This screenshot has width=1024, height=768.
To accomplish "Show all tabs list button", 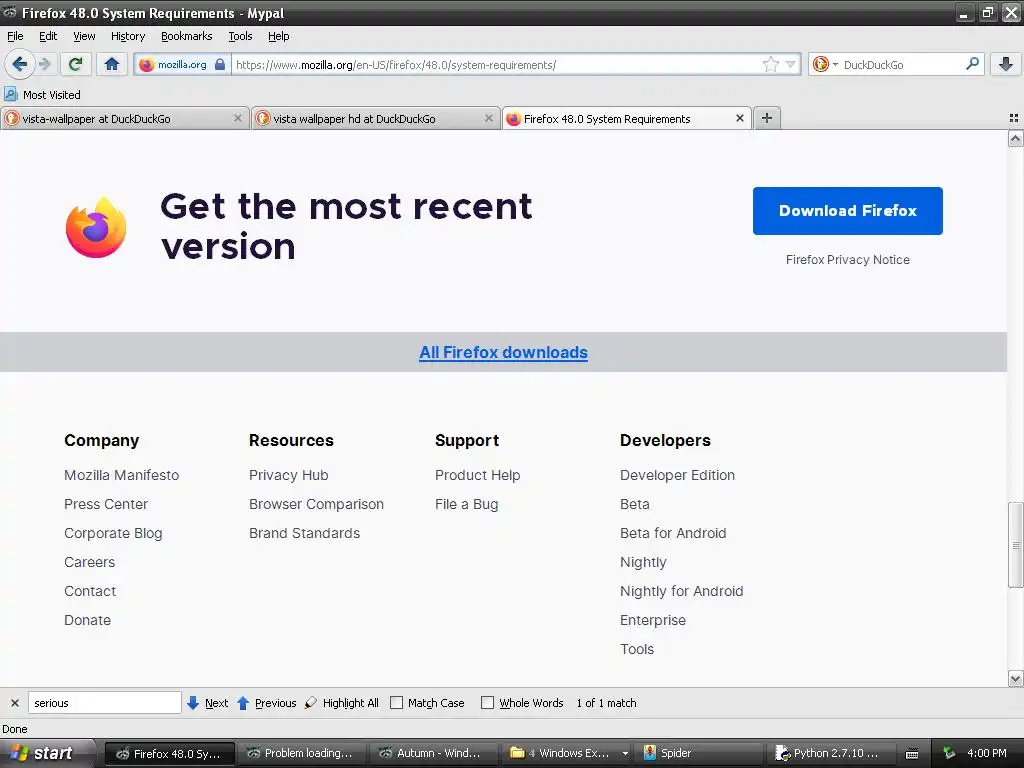I will point(1014,118).
